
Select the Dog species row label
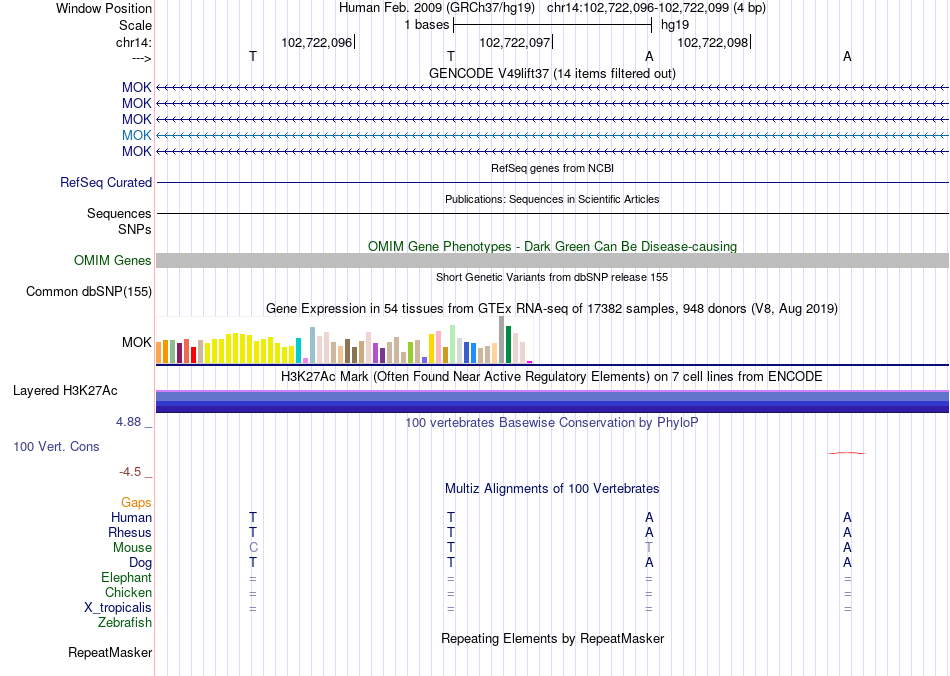140,563
